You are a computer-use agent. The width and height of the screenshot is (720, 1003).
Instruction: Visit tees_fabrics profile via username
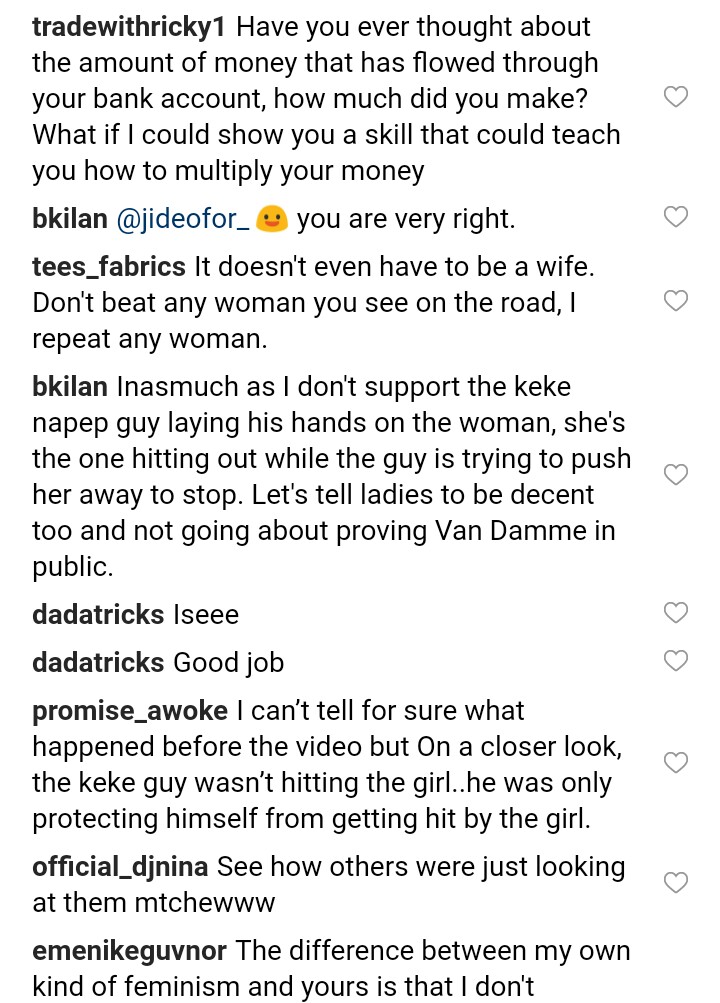[x=109, y=267]
